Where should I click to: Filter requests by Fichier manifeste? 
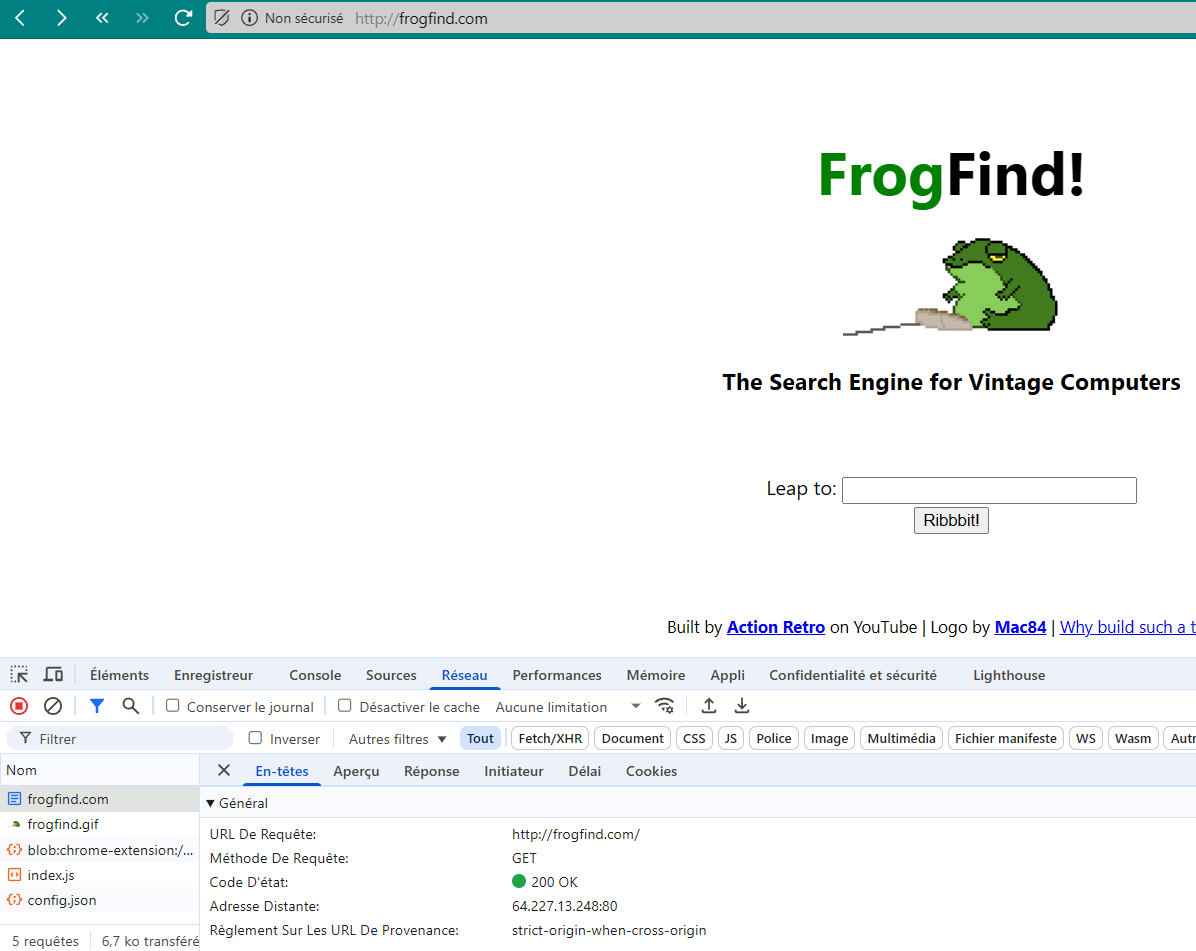click(1005, 738)
